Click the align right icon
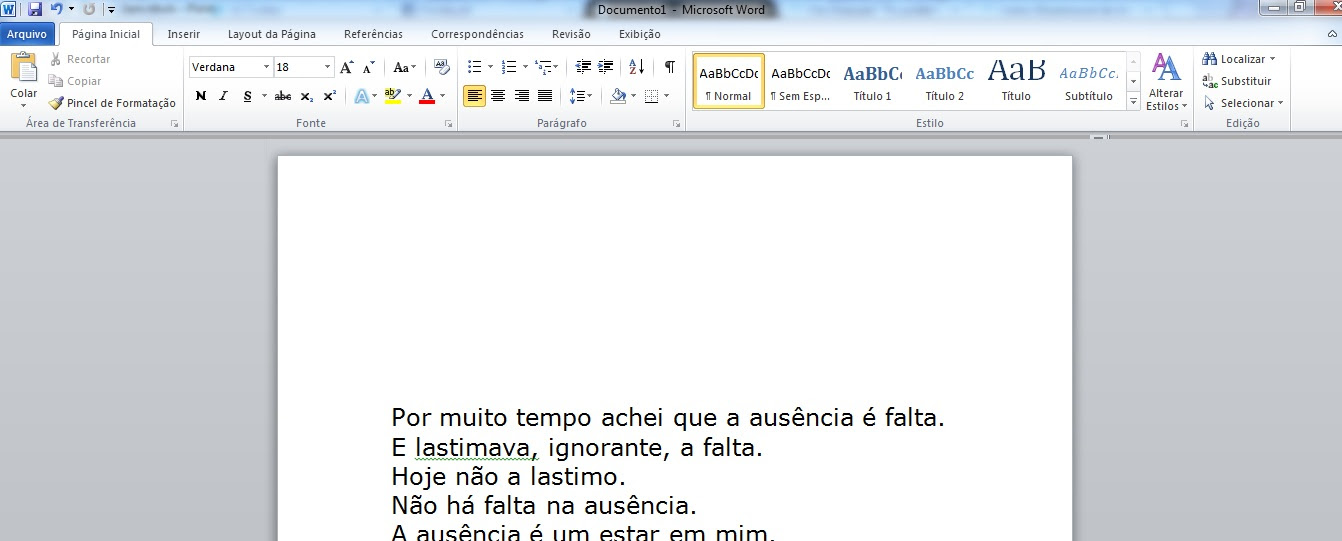Screen dimensions: 1342x541 (x=521, y=96)
